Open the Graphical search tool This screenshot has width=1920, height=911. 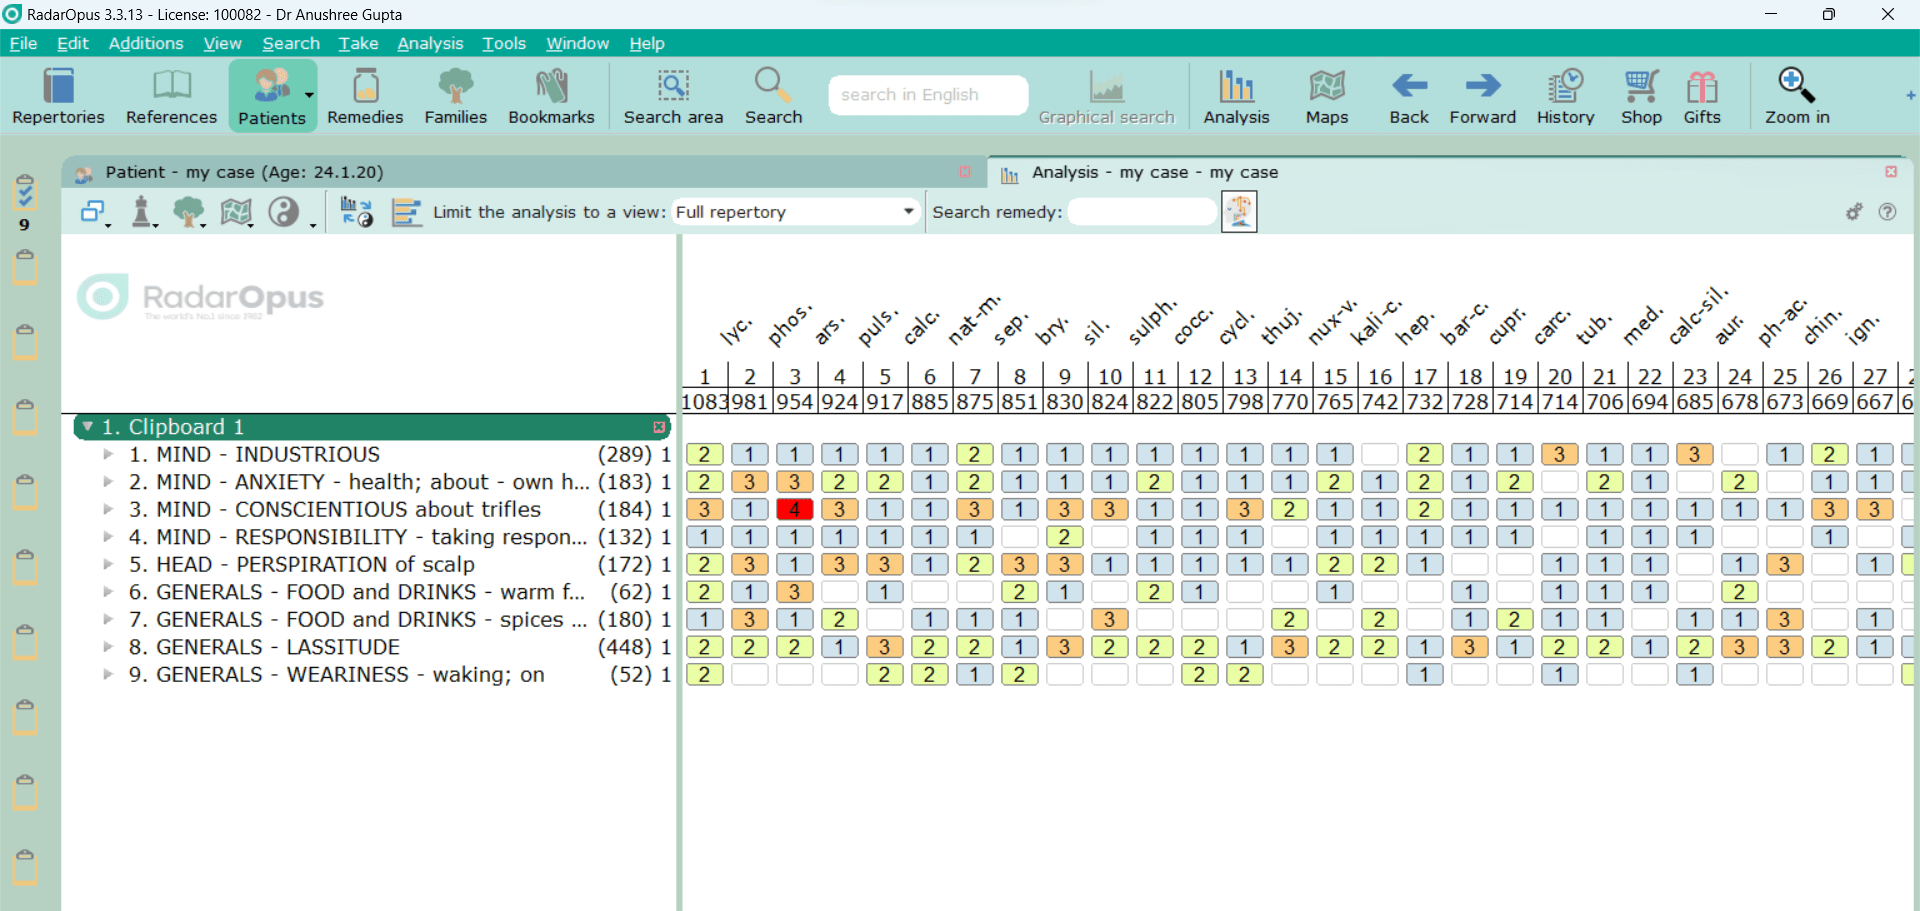point(1106,96)
